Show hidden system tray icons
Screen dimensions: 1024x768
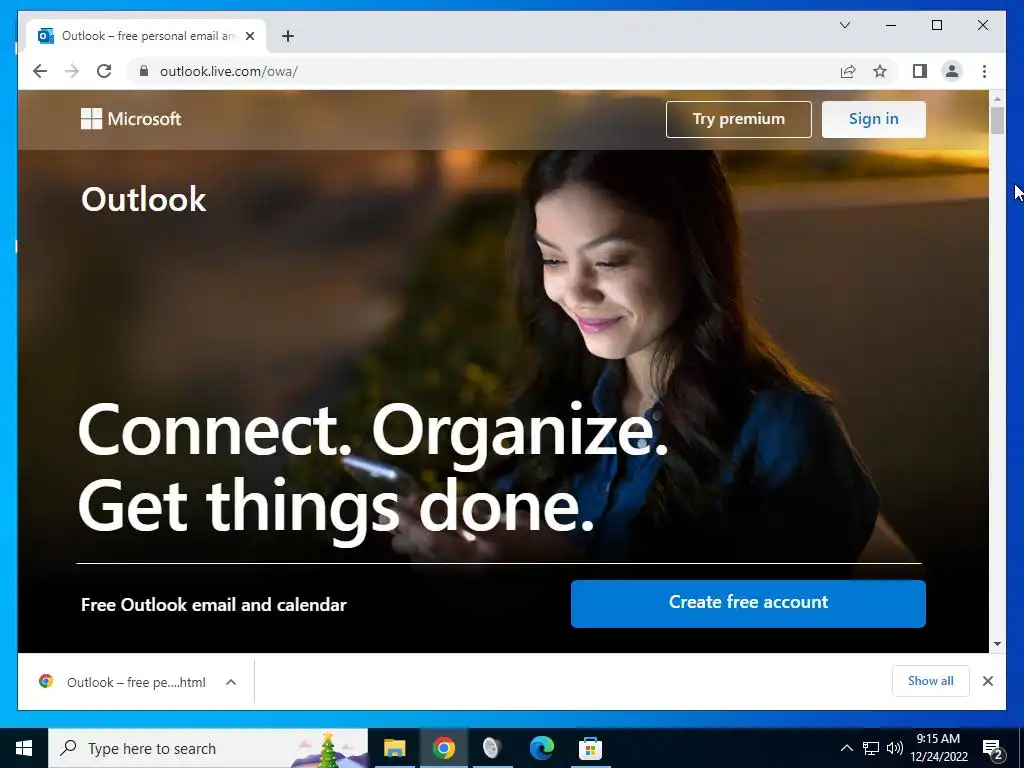846,748
